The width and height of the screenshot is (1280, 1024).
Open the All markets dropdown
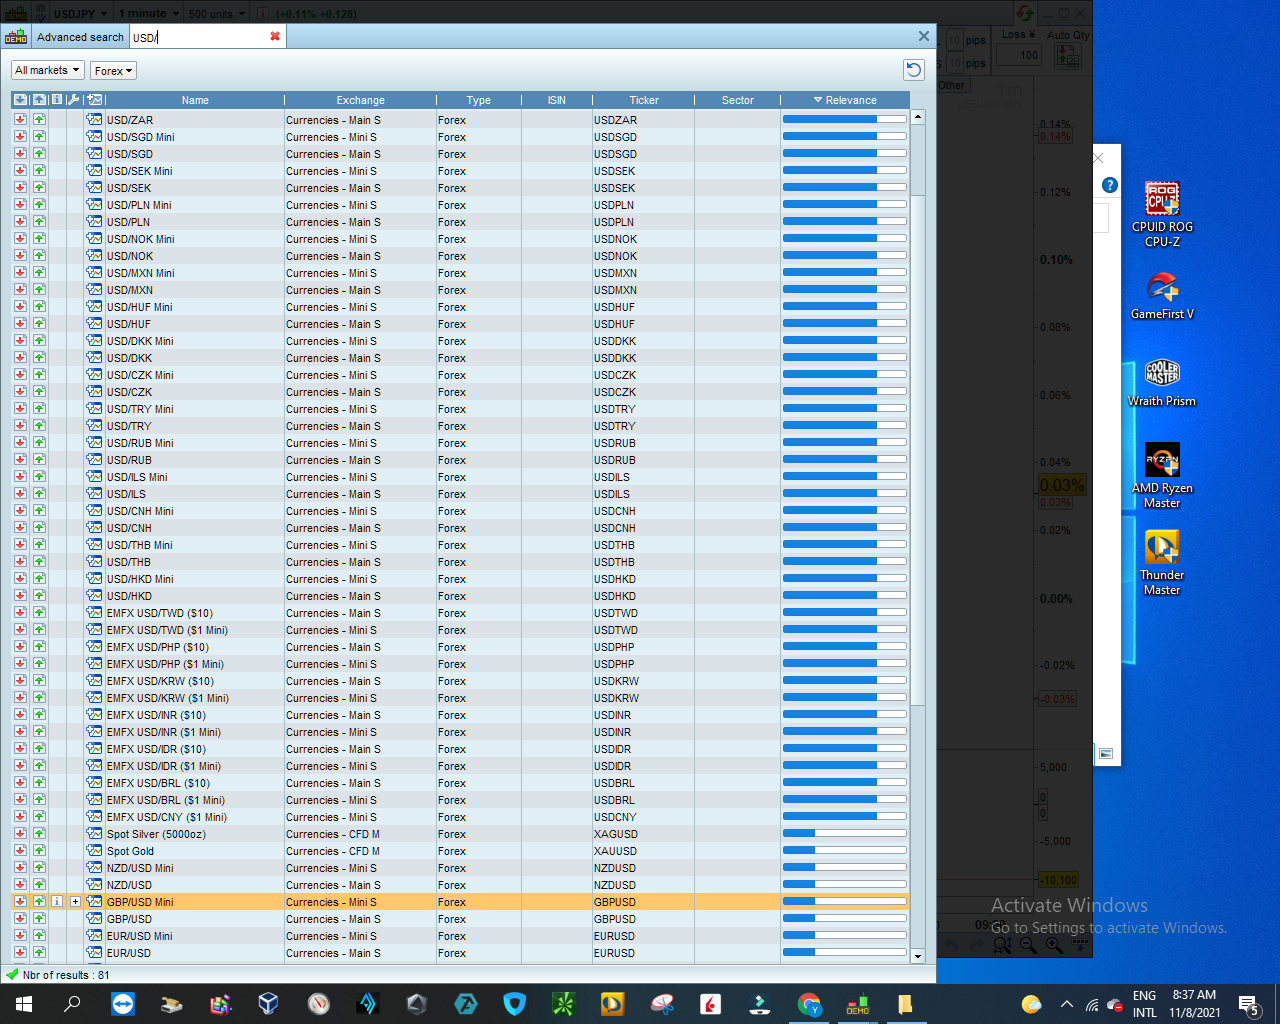pos(47,70)
